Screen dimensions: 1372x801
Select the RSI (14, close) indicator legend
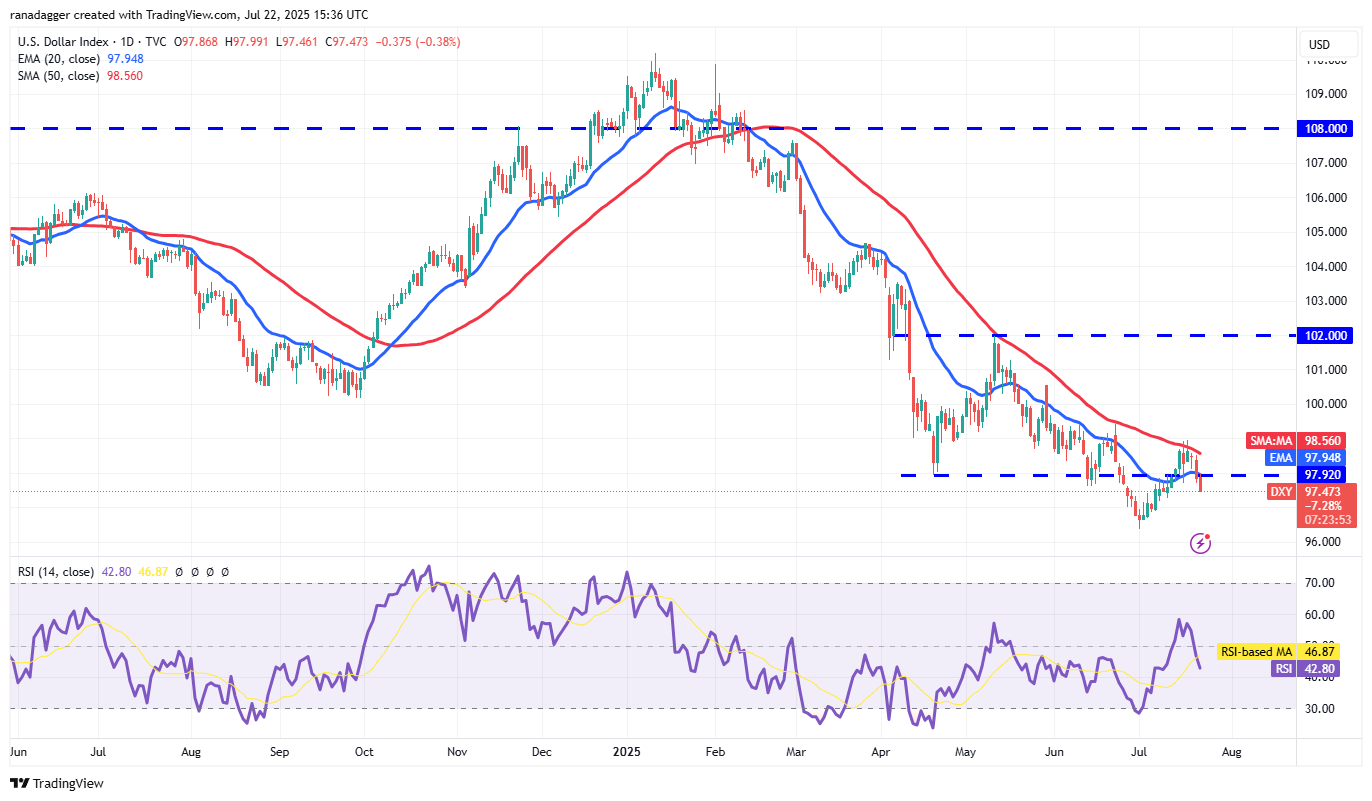click(x=56, y=572)
